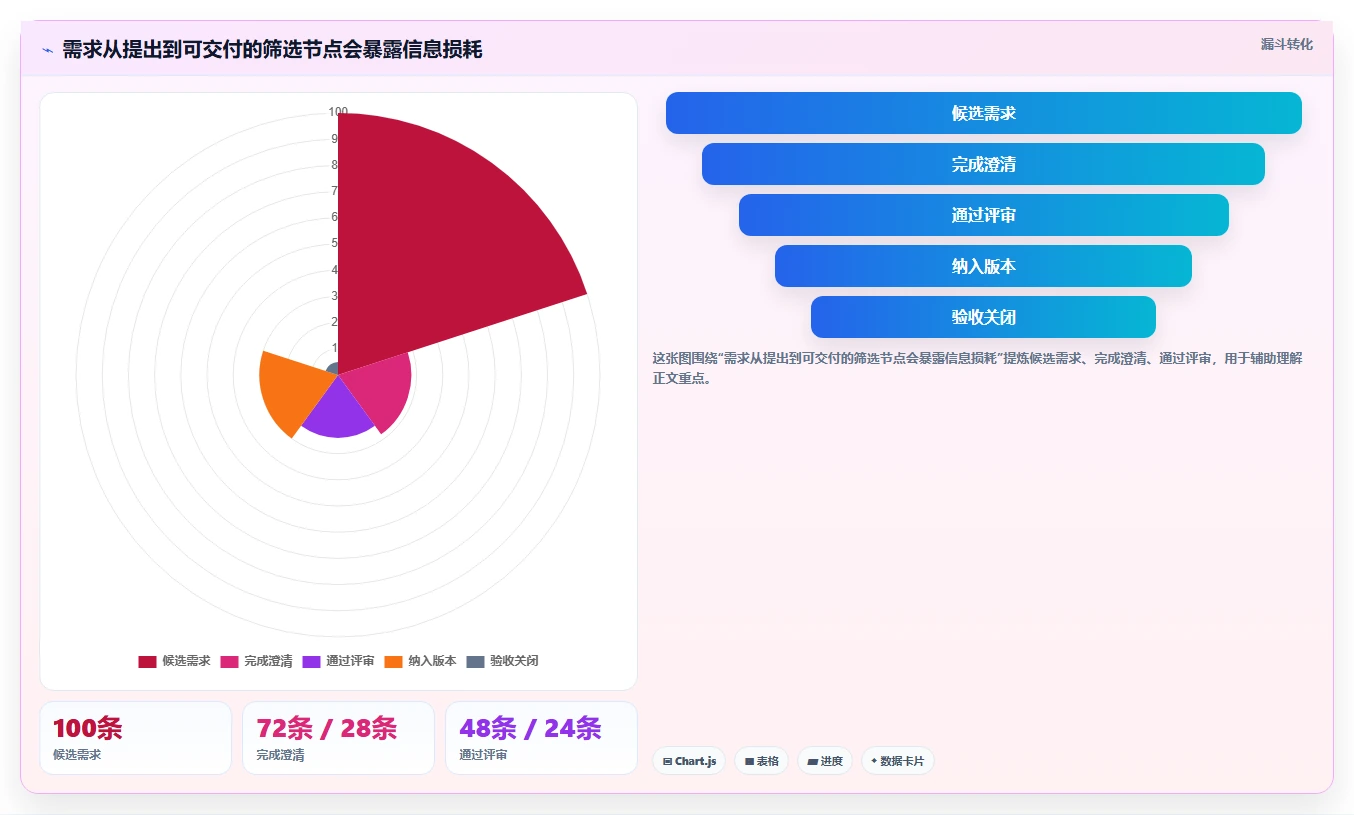Select the 纳入版本 funnel bar
This screenshot has height=815, width=1354.
point(983,266)
